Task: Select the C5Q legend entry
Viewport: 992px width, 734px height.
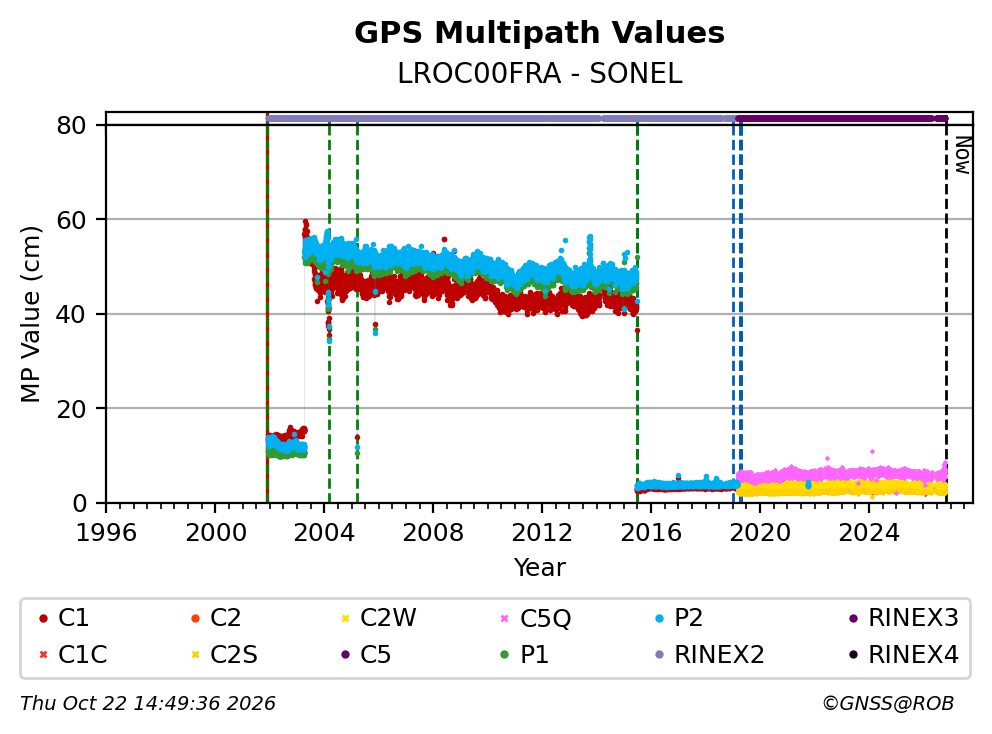Action: [535, 618]
